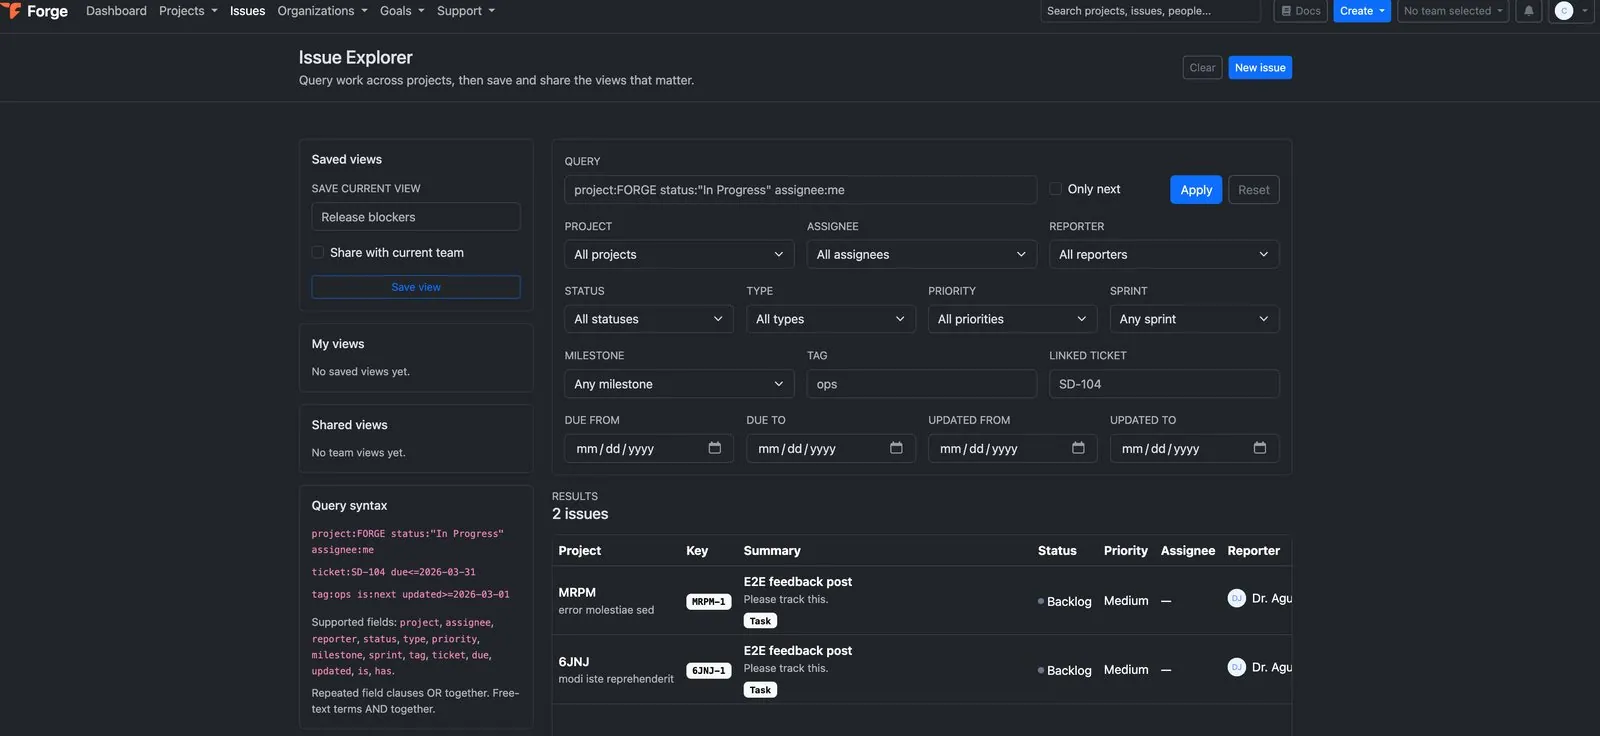Image resolution: width=1600 pixels, height=736 pixels.
Task: Expand the Status filter dropdown
Action: point(649,319)
